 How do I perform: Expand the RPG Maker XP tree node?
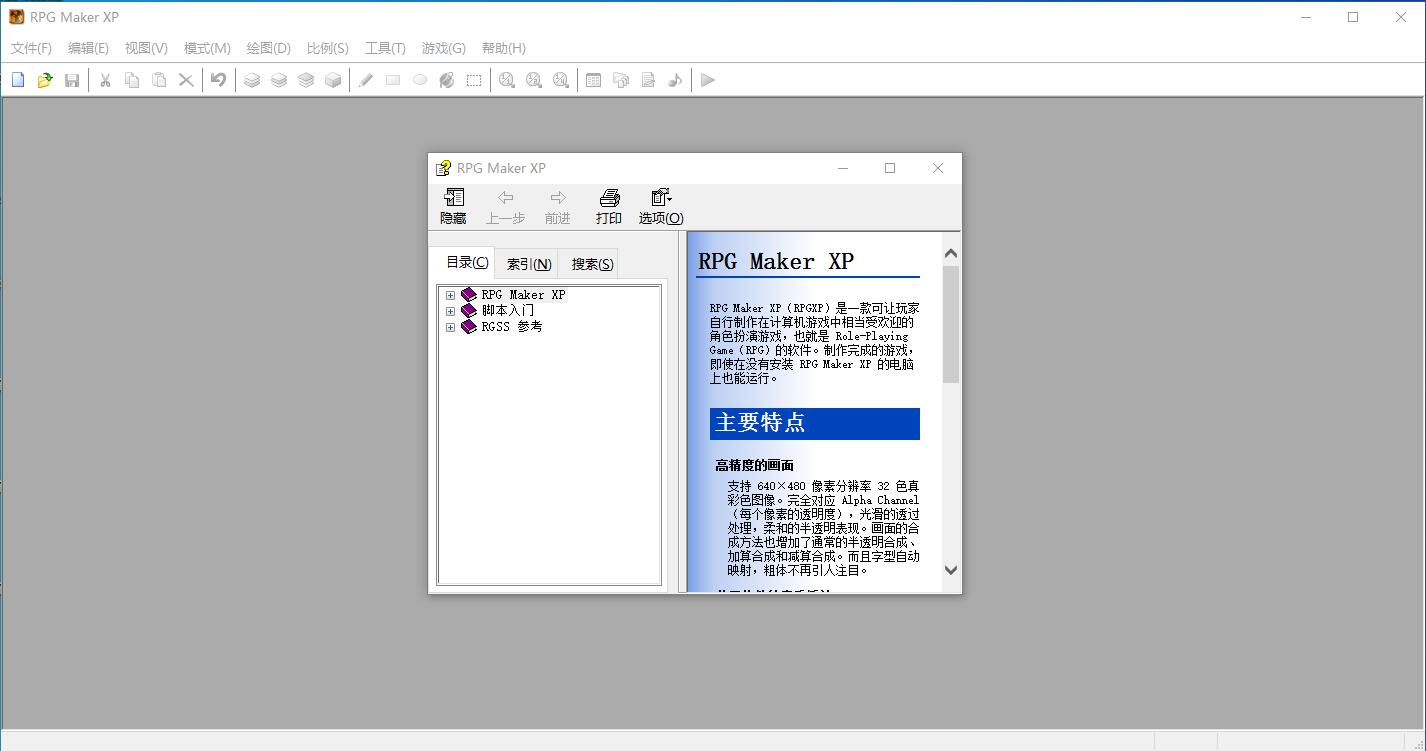point(450,295)
